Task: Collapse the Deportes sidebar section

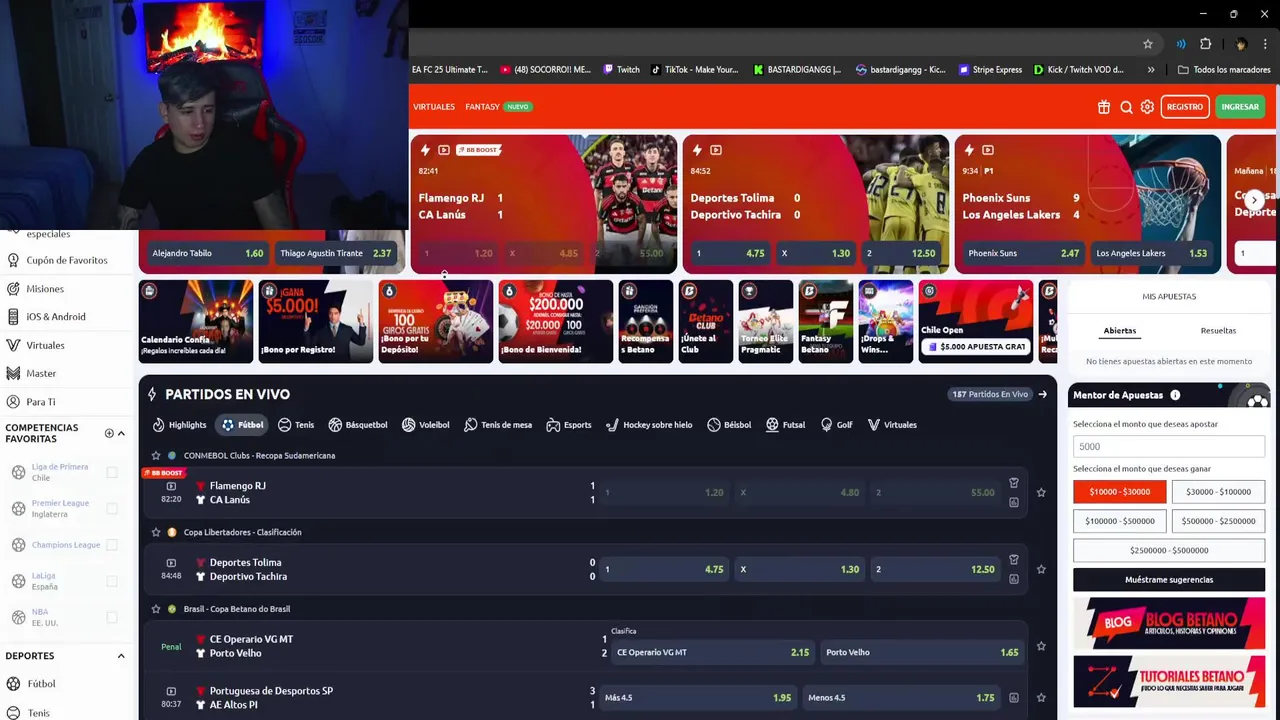Action: (x=121, y=656)
